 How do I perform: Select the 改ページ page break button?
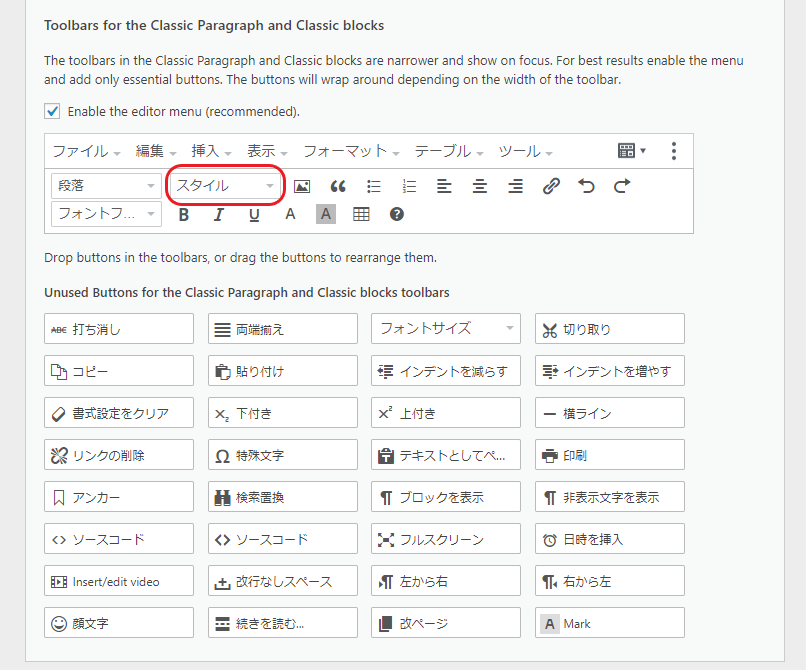446,623
